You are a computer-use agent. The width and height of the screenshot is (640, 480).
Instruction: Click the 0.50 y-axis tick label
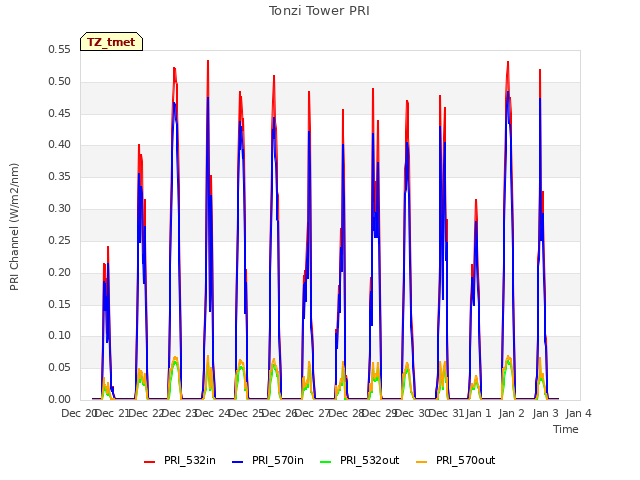(x=60, y=81)
